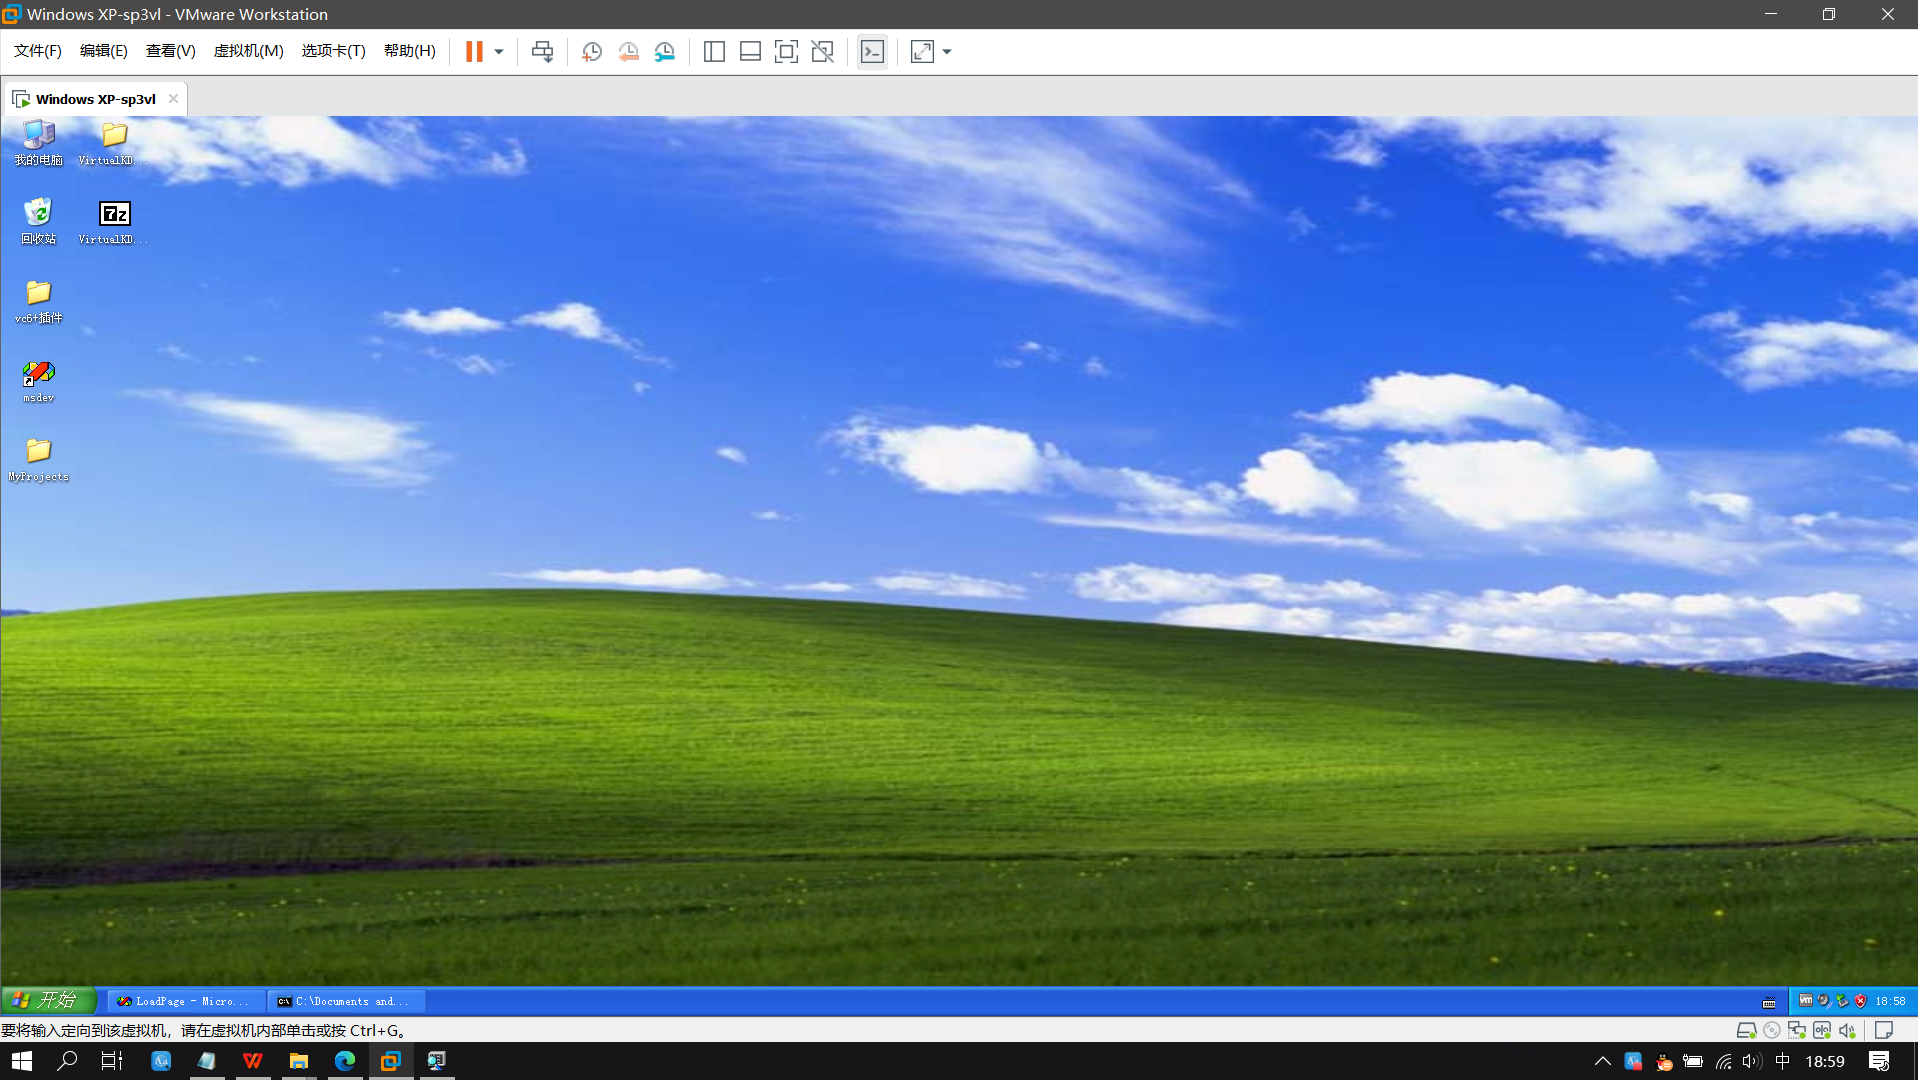Select the vc6+插件 folder icon
Image resolution: width=1918 pixels, height=1080 pixels.
tap(39, 300)
